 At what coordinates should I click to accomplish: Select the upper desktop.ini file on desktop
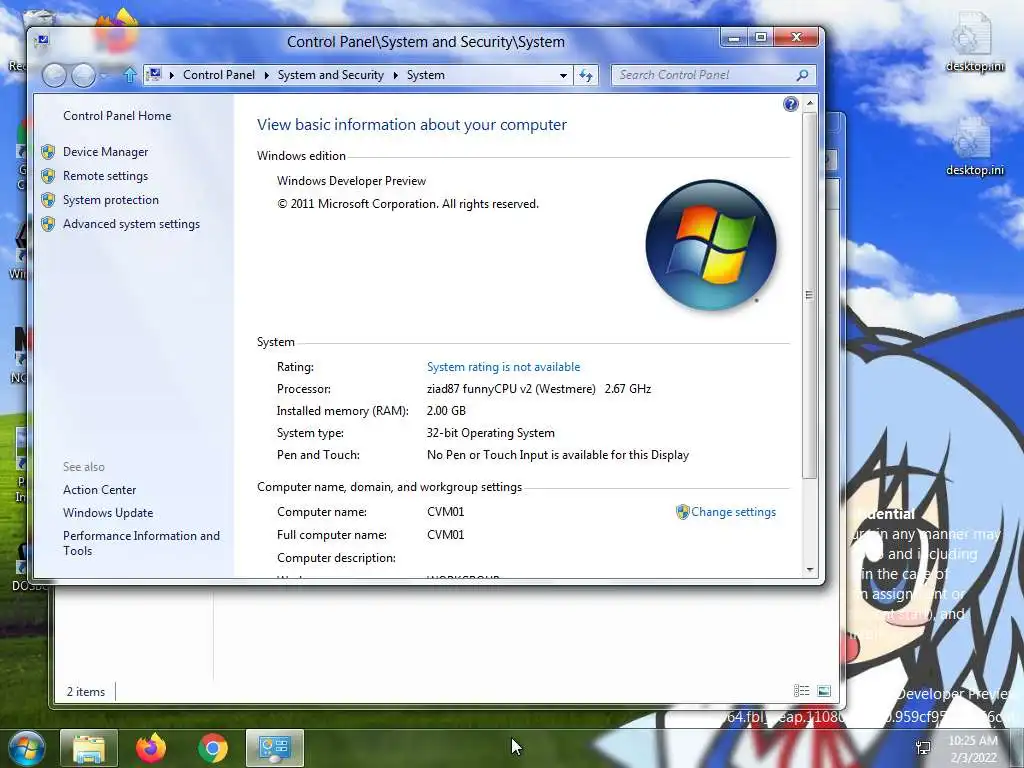[x=974, y=42]
